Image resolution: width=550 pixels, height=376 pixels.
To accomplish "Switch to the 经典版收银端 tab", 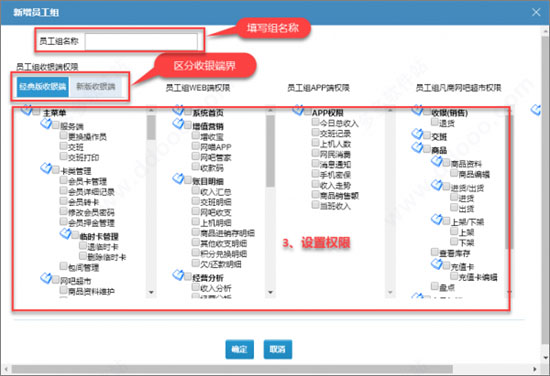I will coord(43,87).
